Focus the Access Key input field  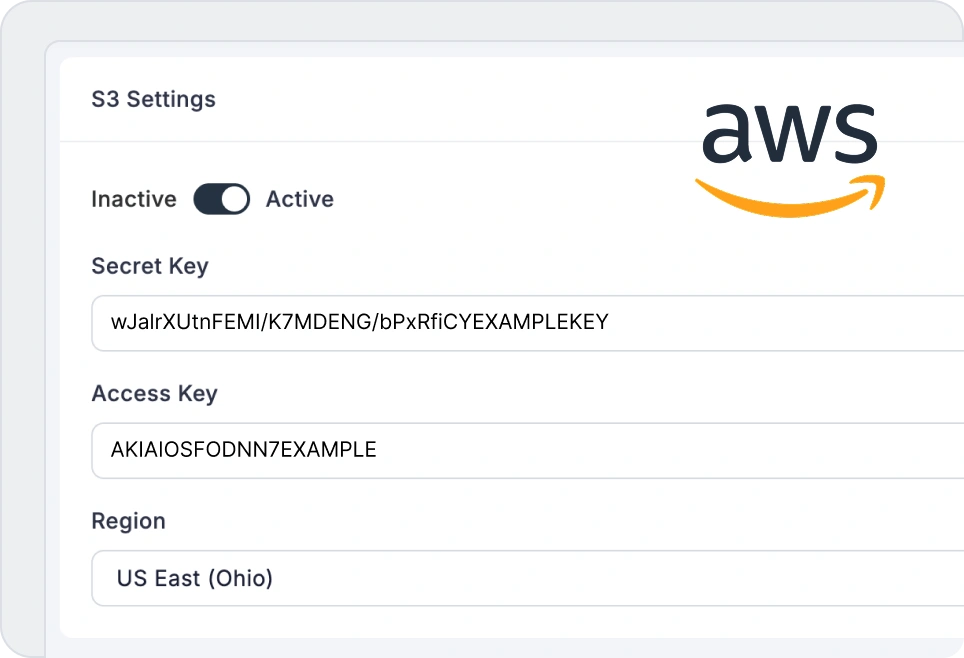click(528, 450)
